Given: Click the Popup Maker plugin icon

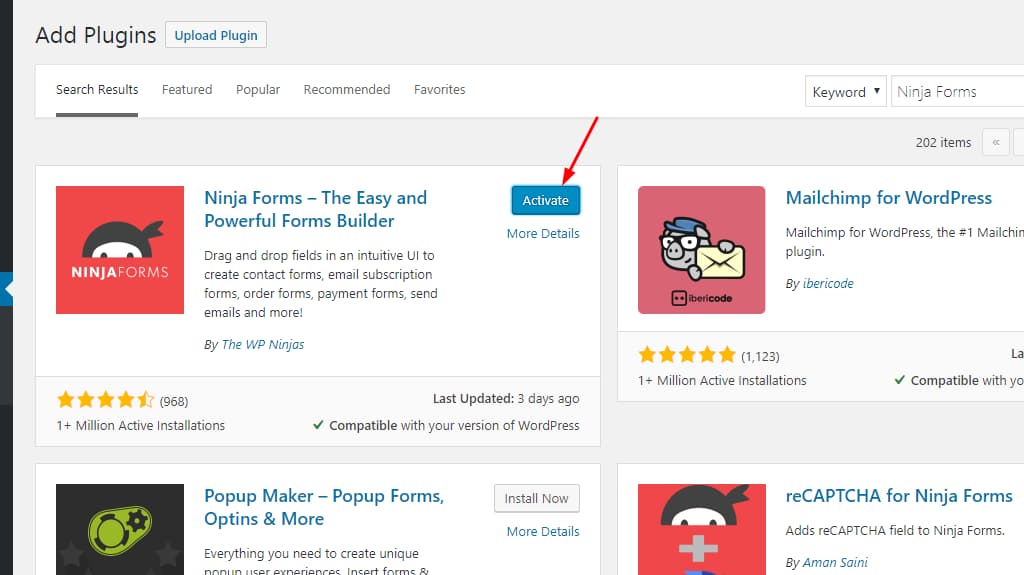Looking at the screenshot, I should click(120, 529).
